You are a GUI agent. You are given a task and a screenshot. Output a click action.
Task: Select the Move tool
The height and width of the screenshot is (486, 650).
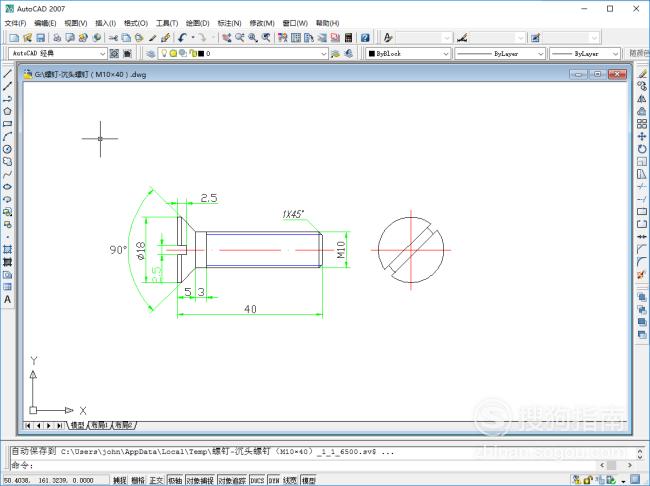click(x=642, y=136)
